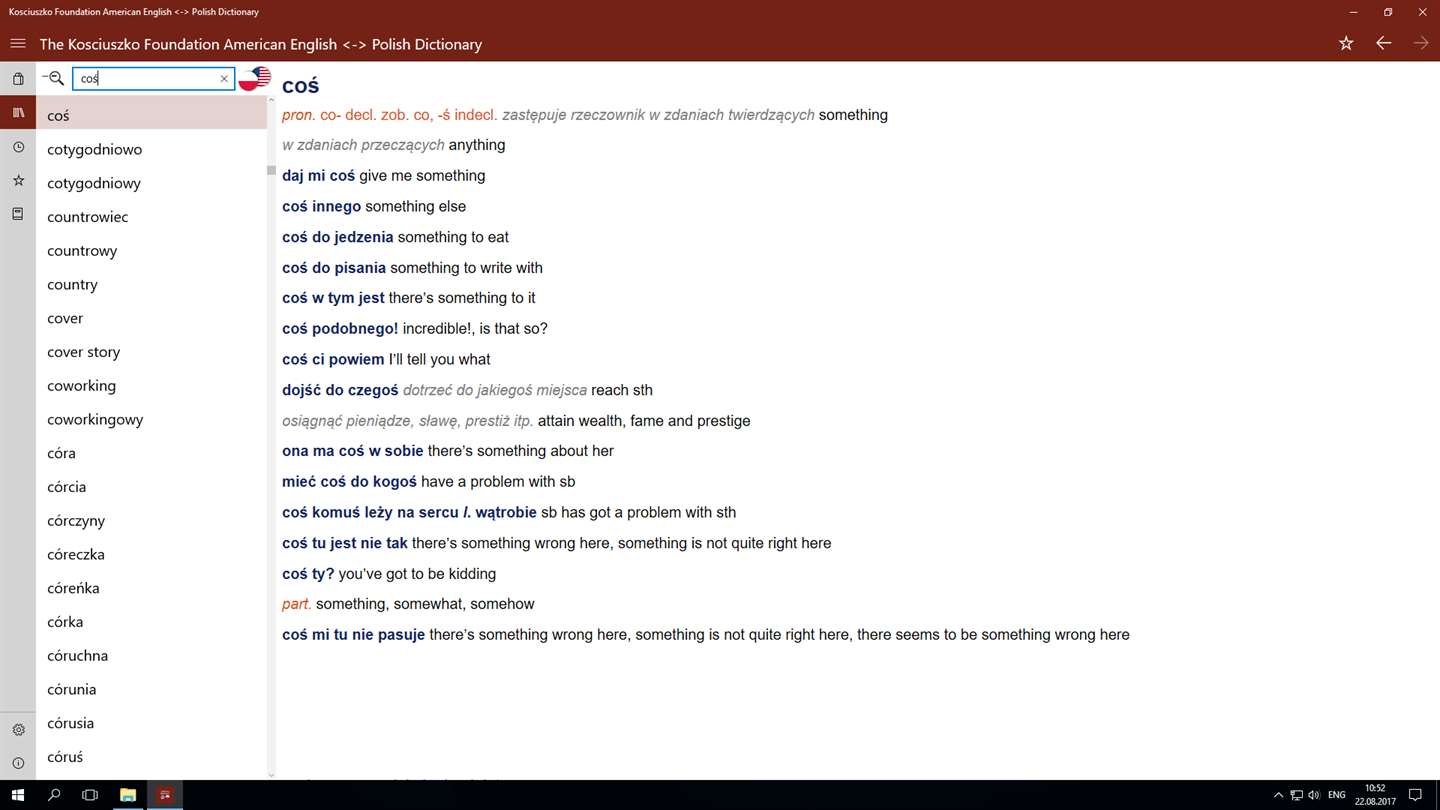
Task: Open the volume control in system tray
Action: pyautogui.click(x=1314, y=795)
